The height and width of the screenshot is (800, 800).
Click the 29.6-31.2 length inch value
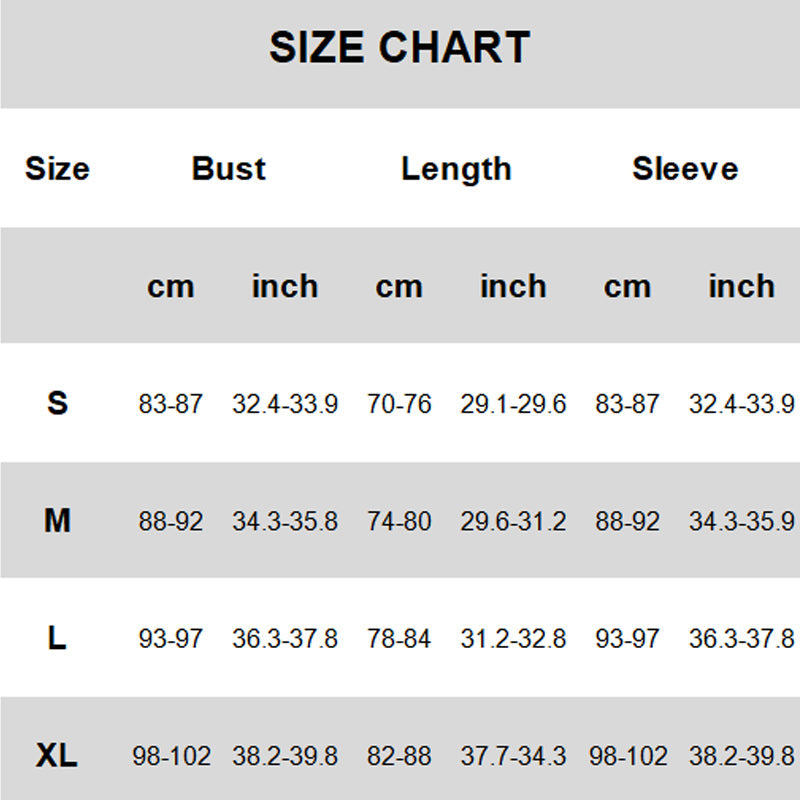(x=513, y=521)
